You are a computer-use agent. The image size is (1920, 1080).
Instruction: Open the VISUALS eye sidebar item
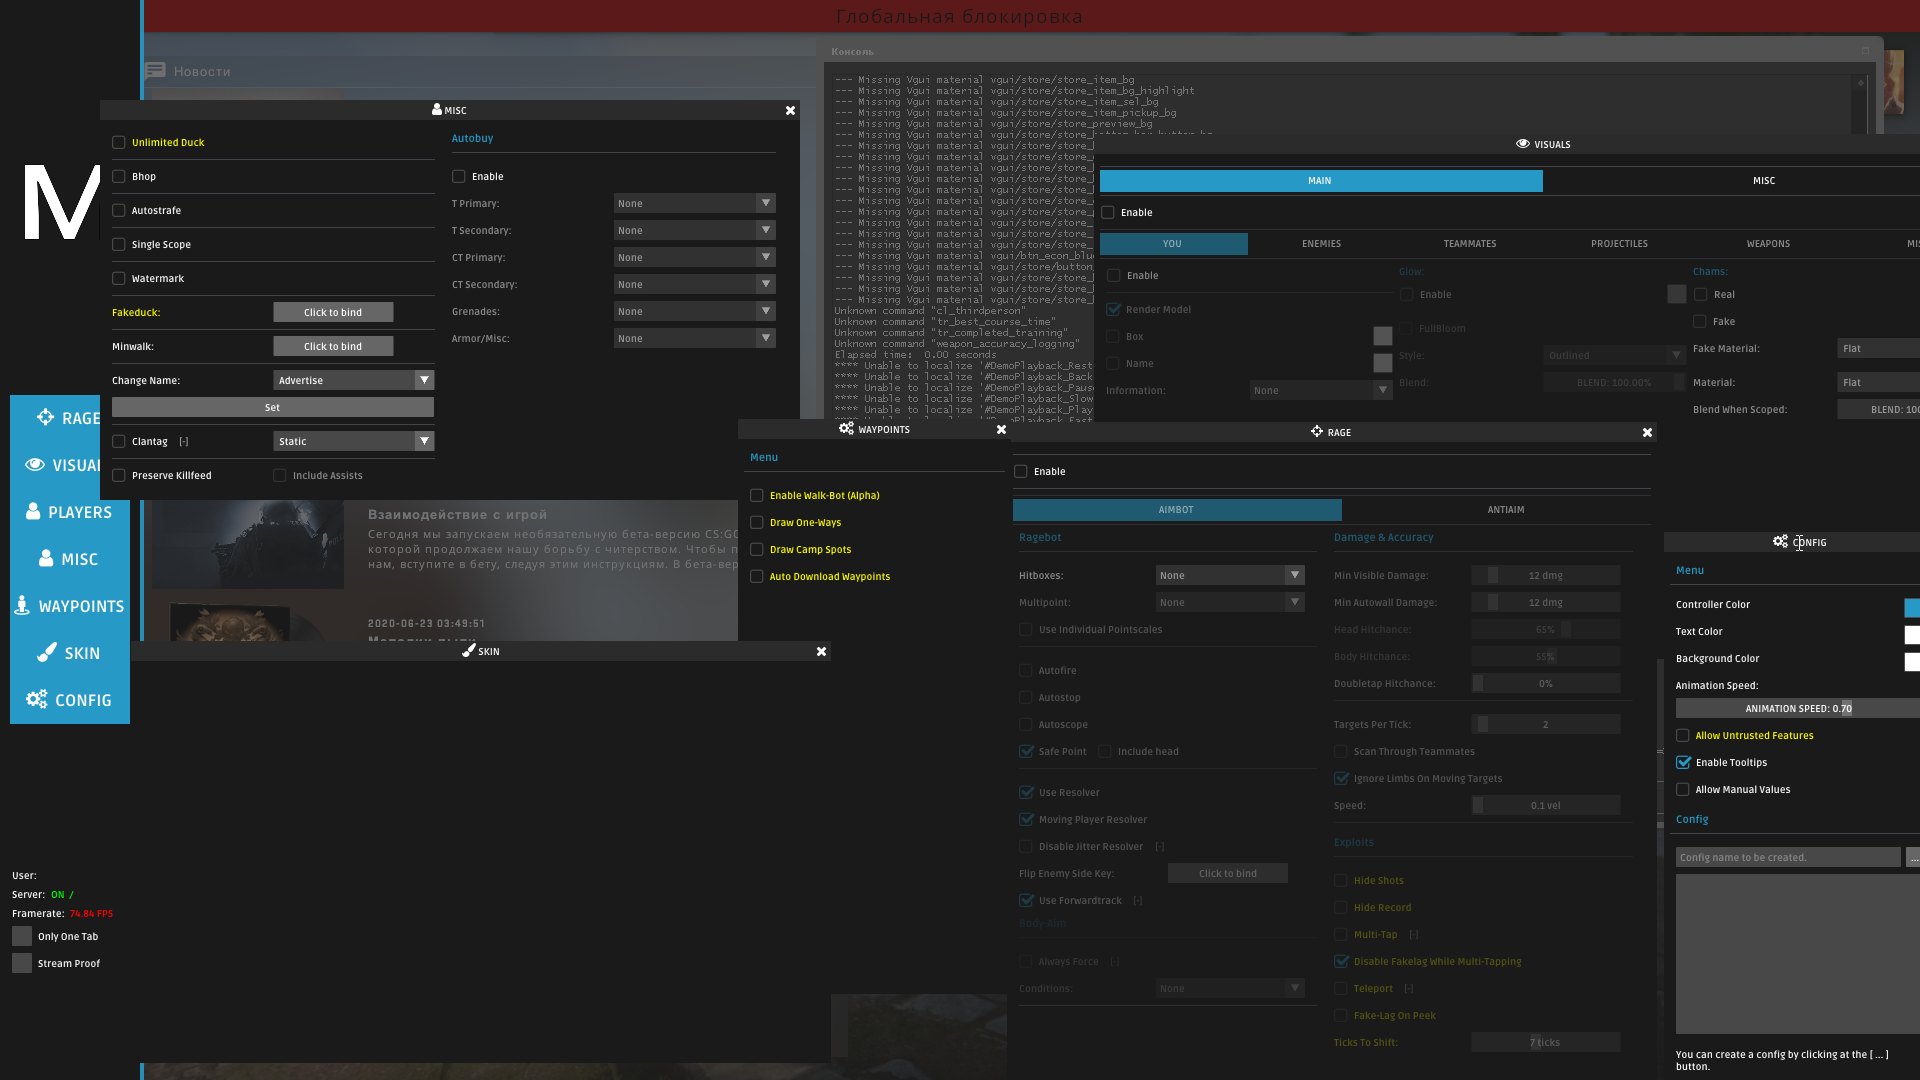click(x=64, y=465)
